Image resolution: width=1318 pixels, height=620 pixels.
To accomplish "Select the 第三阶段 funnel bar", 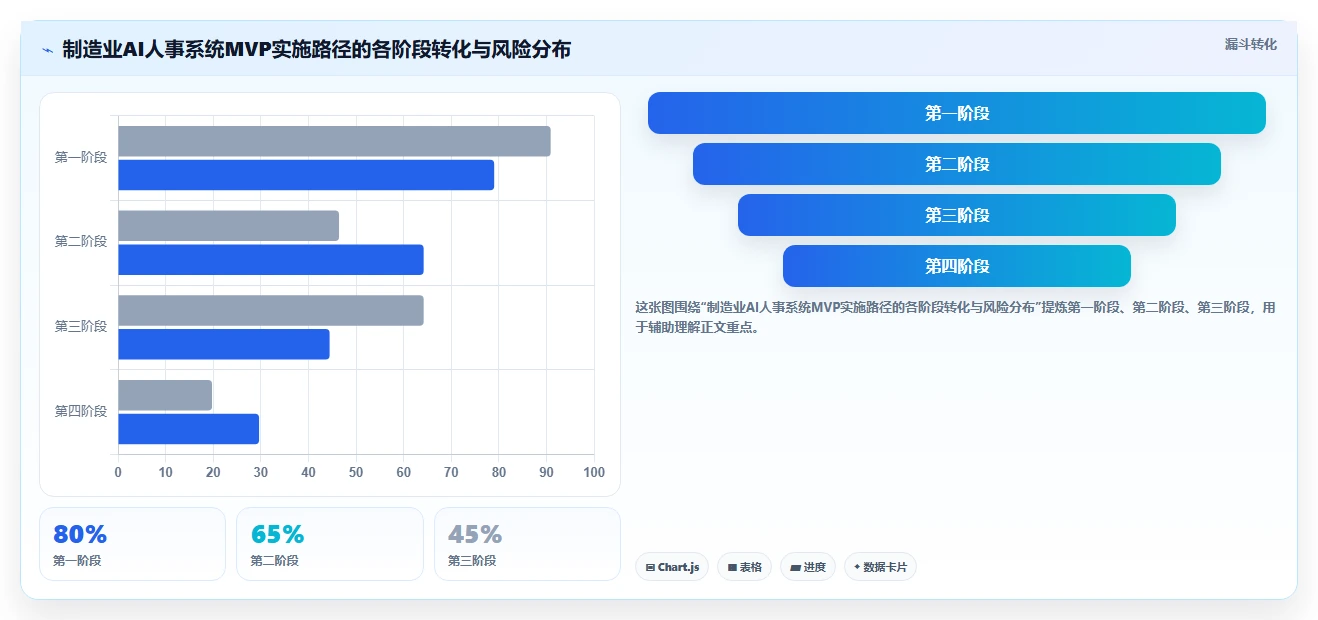I will point(957,215).
